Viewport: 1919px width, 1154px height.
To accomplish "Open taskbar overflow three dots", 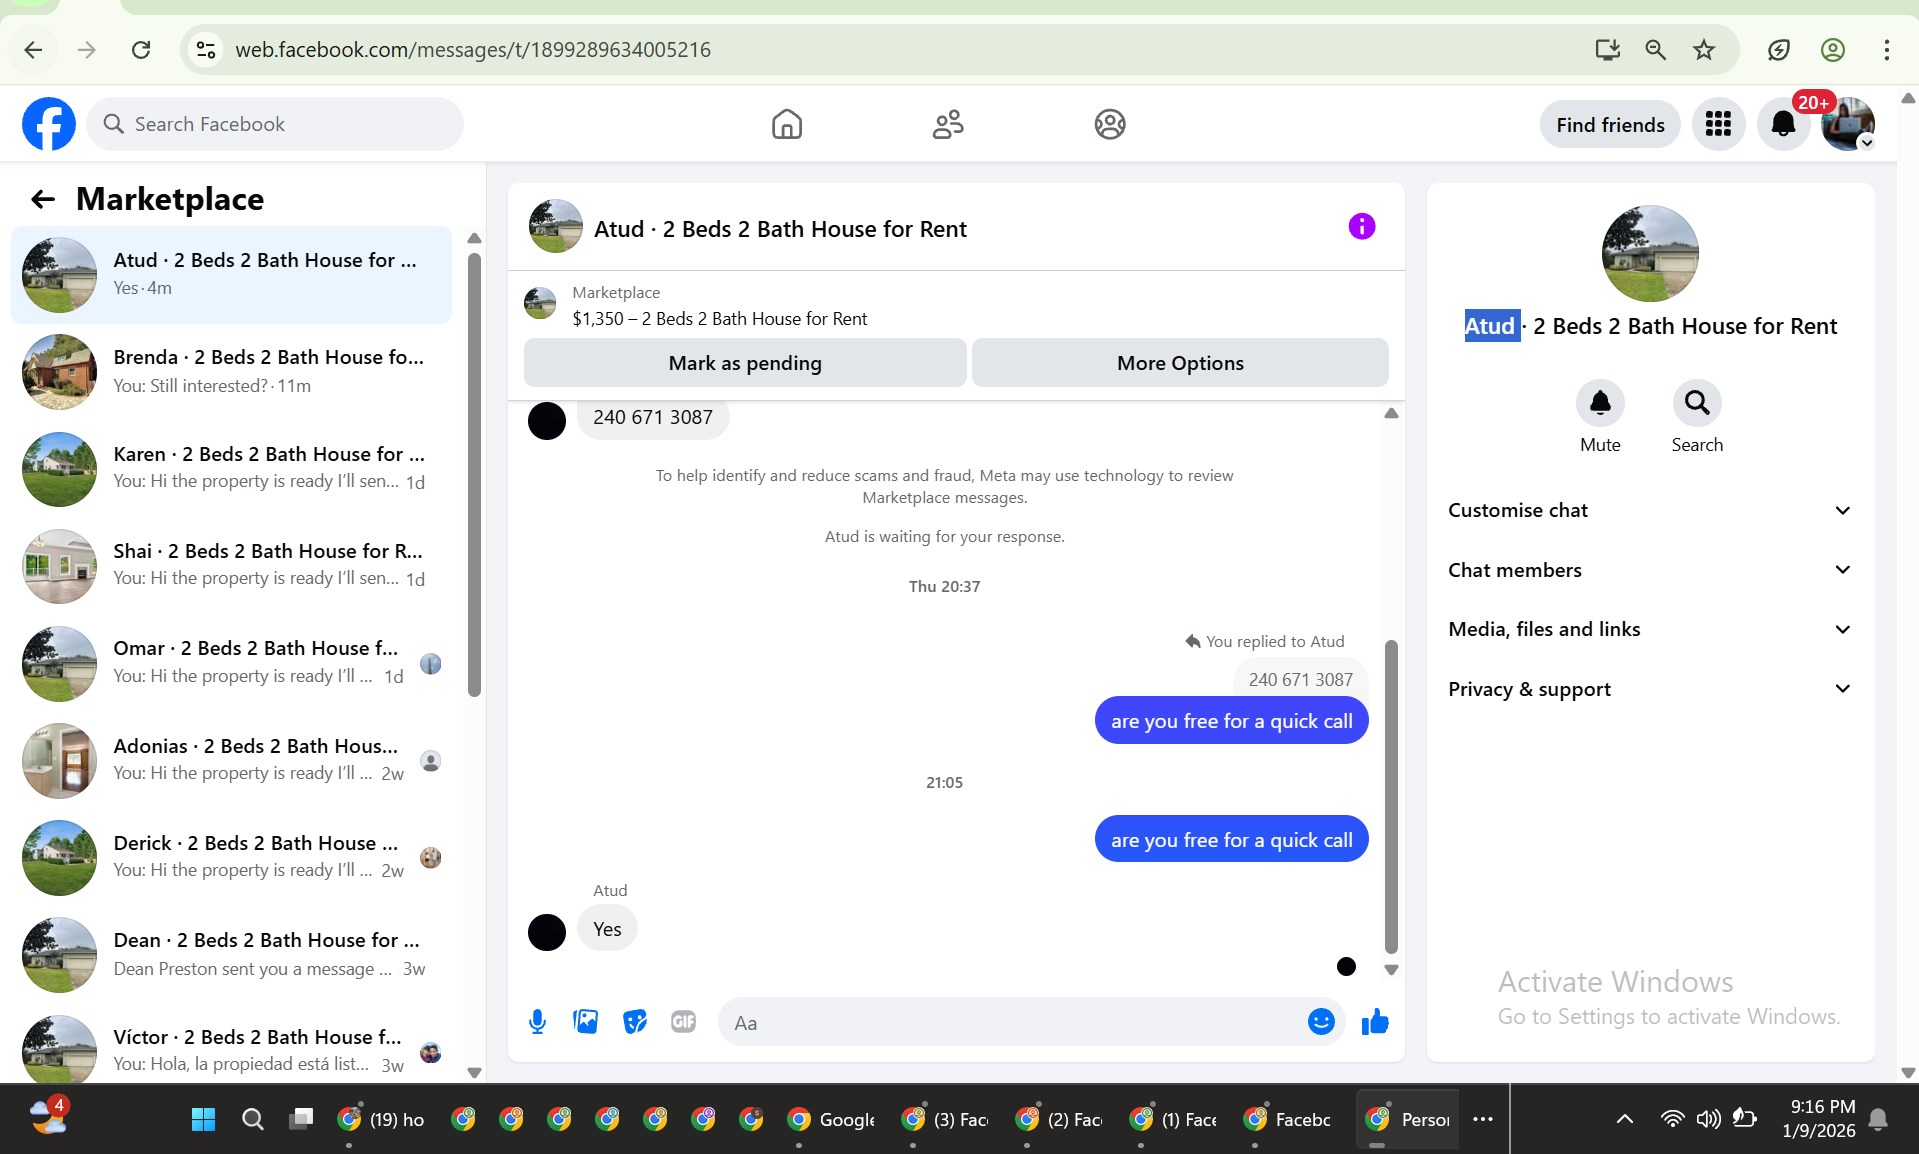I will [x=1483, y=1119].
